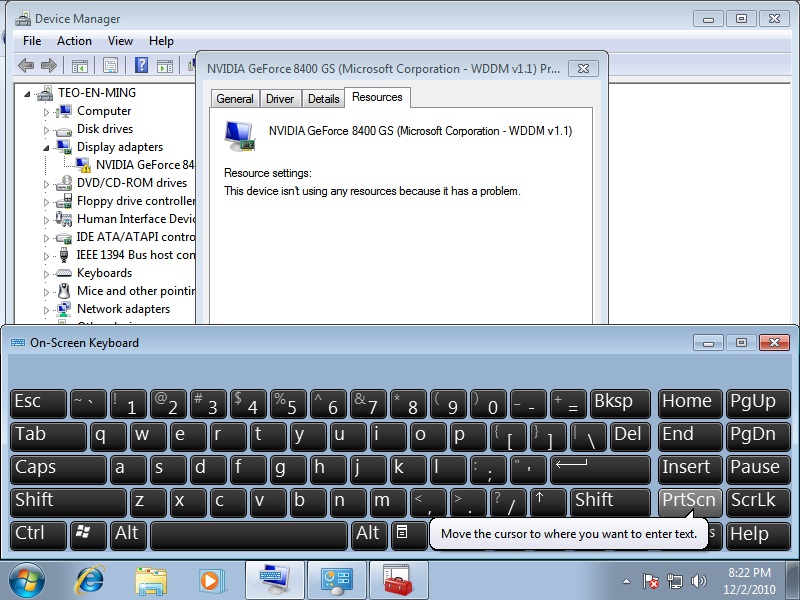Viewport: 800px width, 600px height.
Task: Open Windows Media Player from the taskbar
Action: [211, 580]
